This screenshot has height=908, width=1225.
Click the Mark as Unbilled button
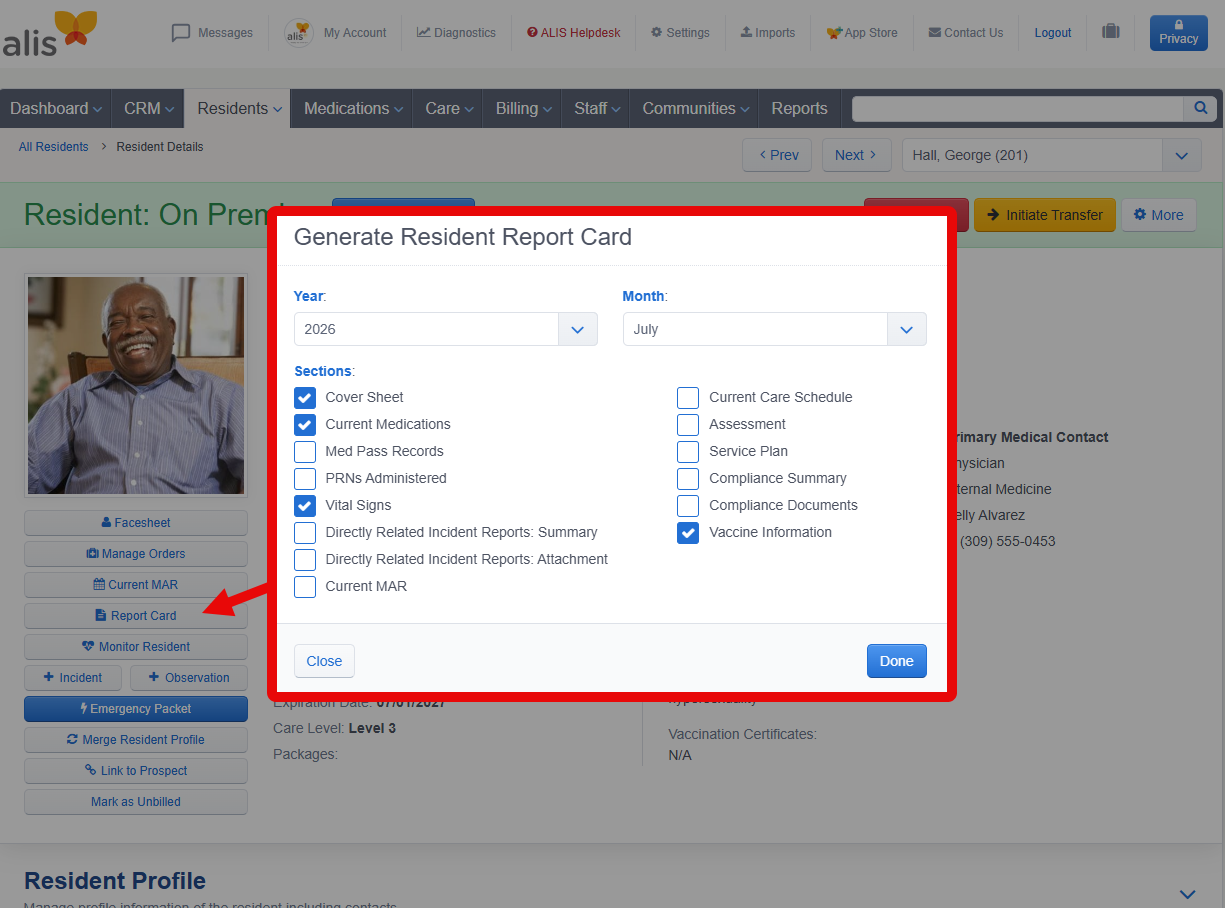point(136,802)
